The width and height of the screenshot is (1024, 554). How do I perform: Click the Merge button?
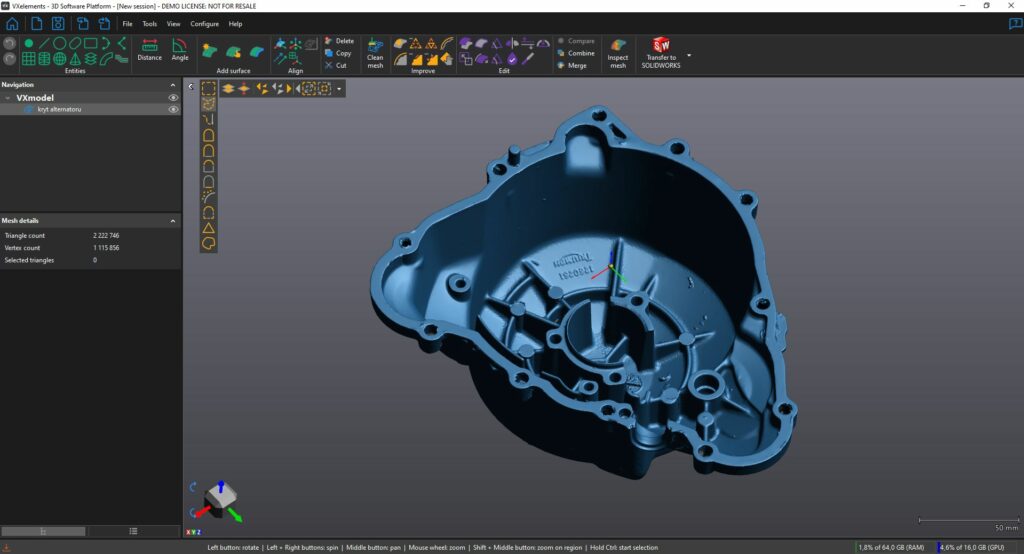575,65
